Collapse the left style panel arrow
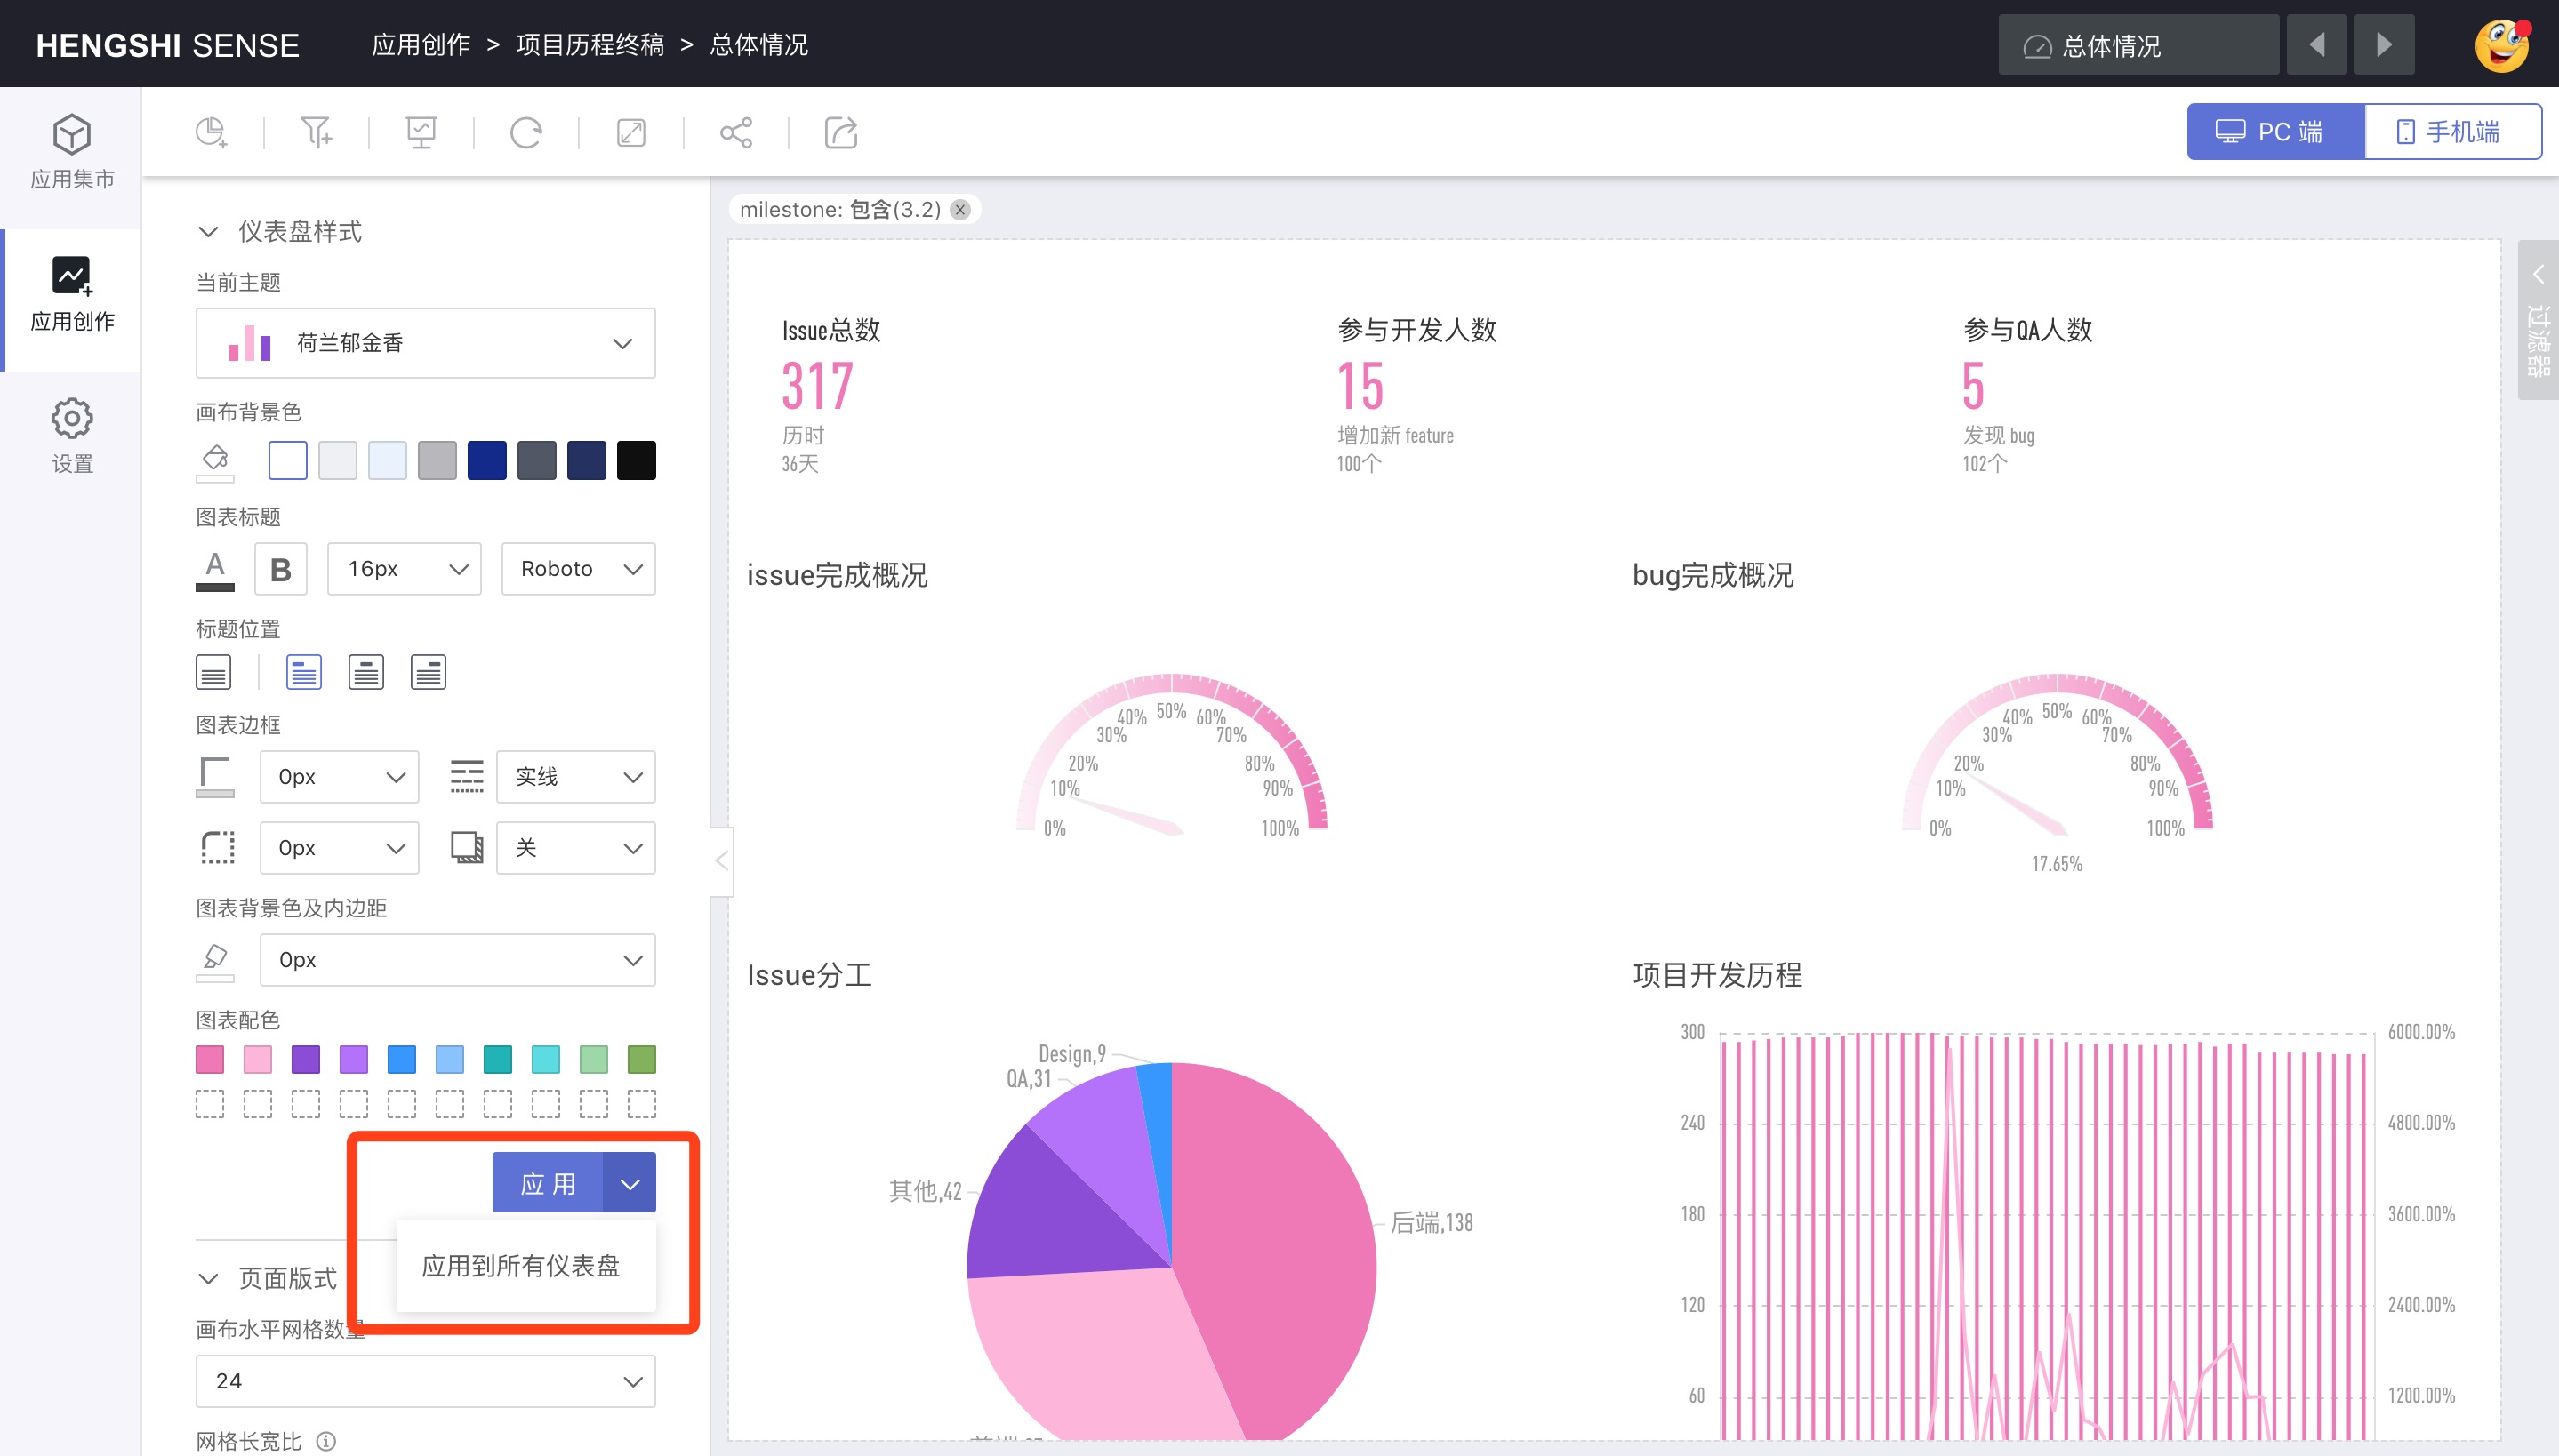 pyautogui.click(x=722, y=861)
